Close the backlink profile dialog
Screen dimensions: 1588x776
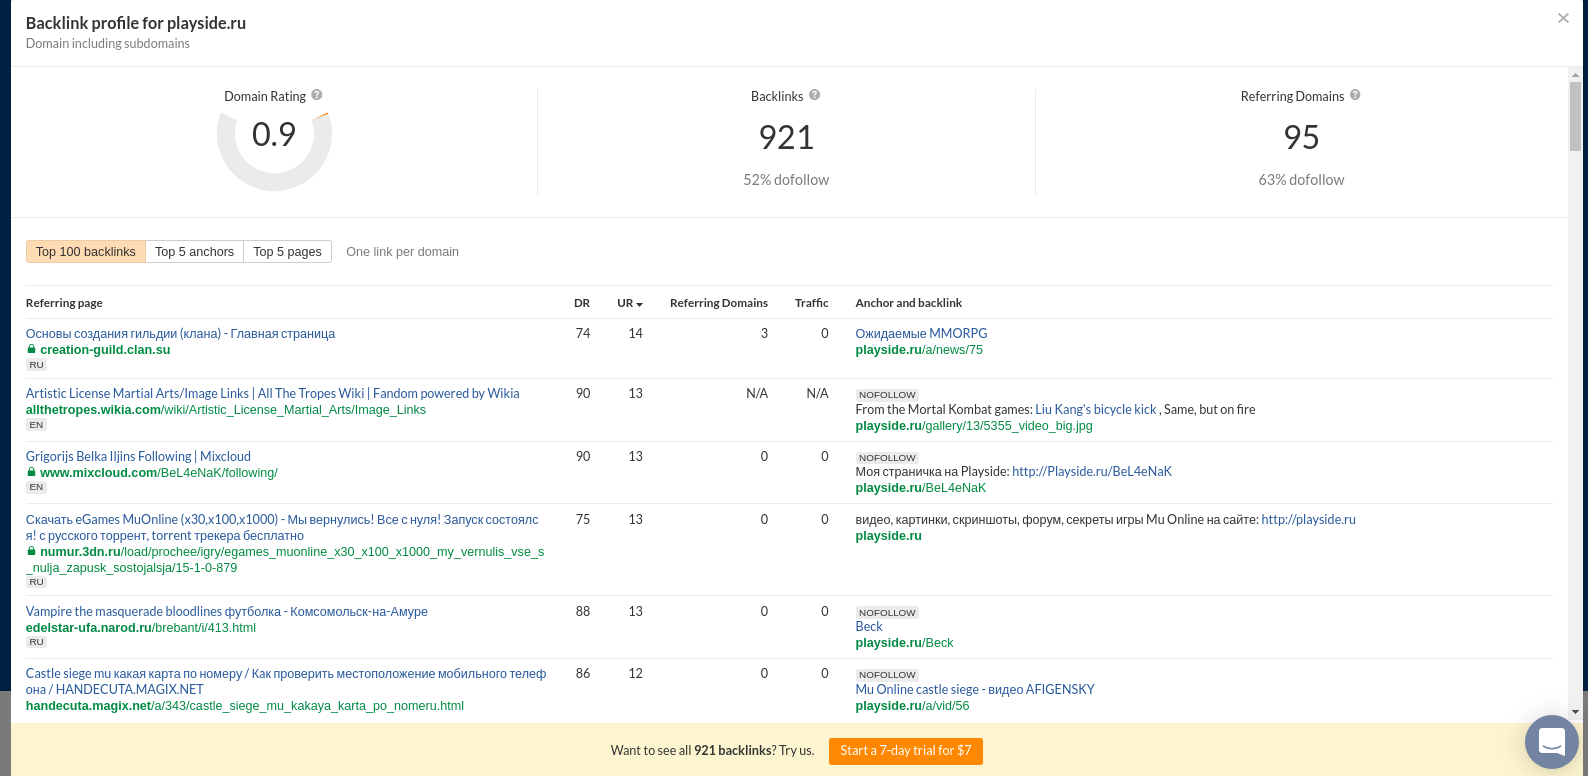pyautogui.click(x=1563, y=18)
